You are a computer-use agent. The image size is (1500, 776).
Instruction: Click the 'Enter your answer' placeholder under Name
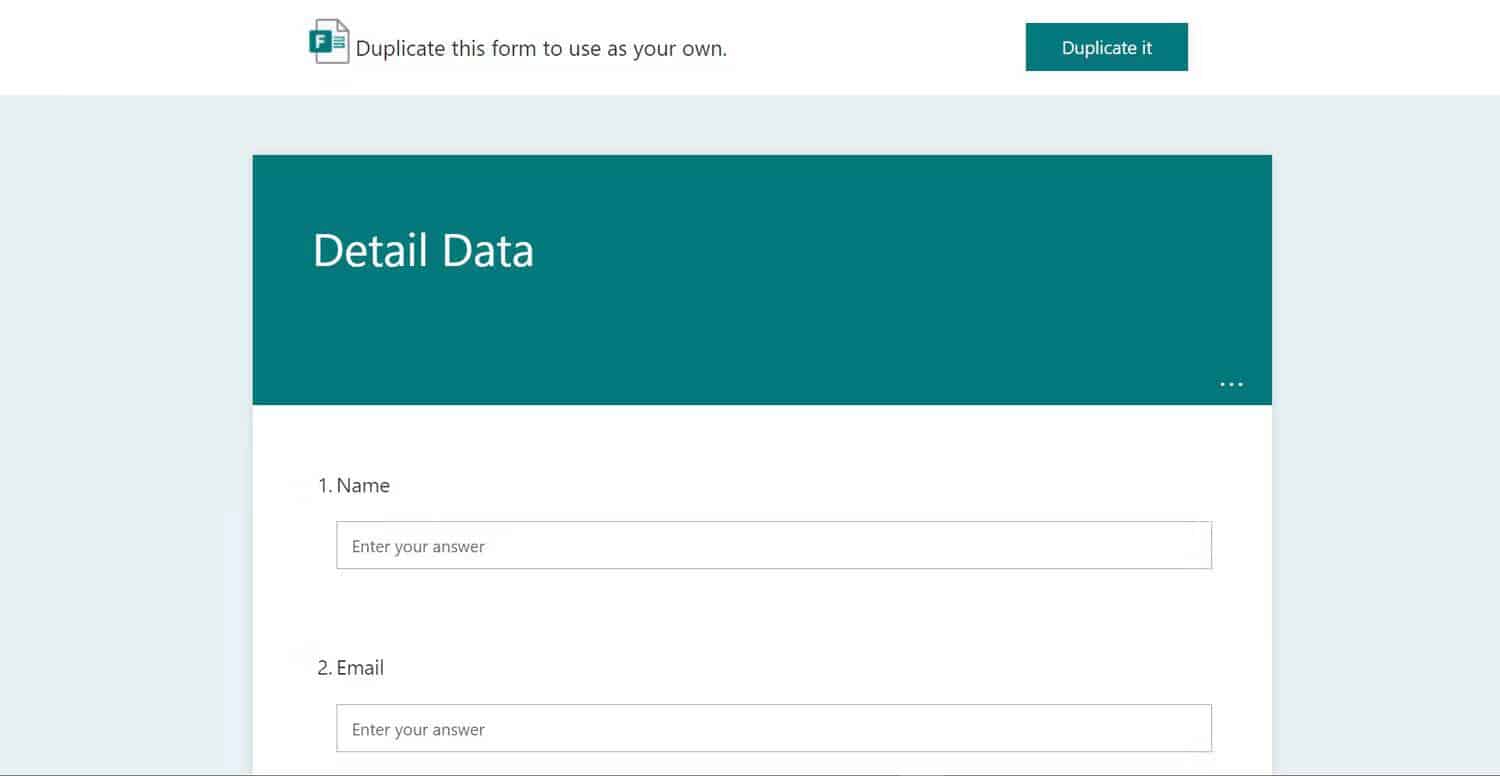417,546
